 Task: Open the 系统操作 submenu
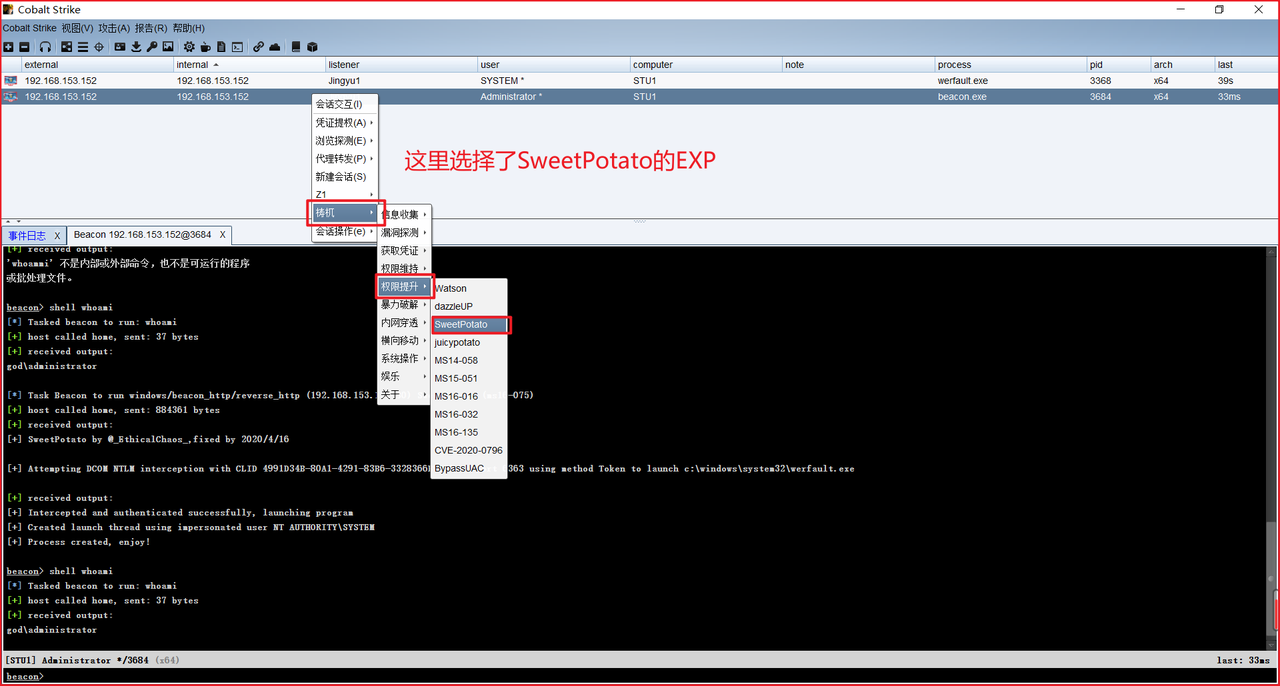[x=404, y=358]
